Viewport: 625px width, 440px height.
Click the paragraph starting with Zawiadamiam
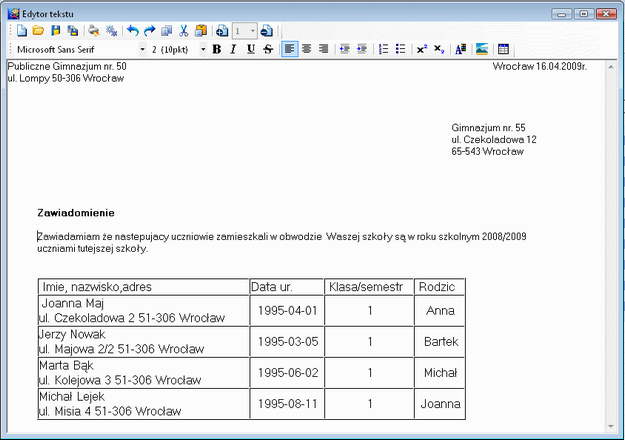coord(282,242)
